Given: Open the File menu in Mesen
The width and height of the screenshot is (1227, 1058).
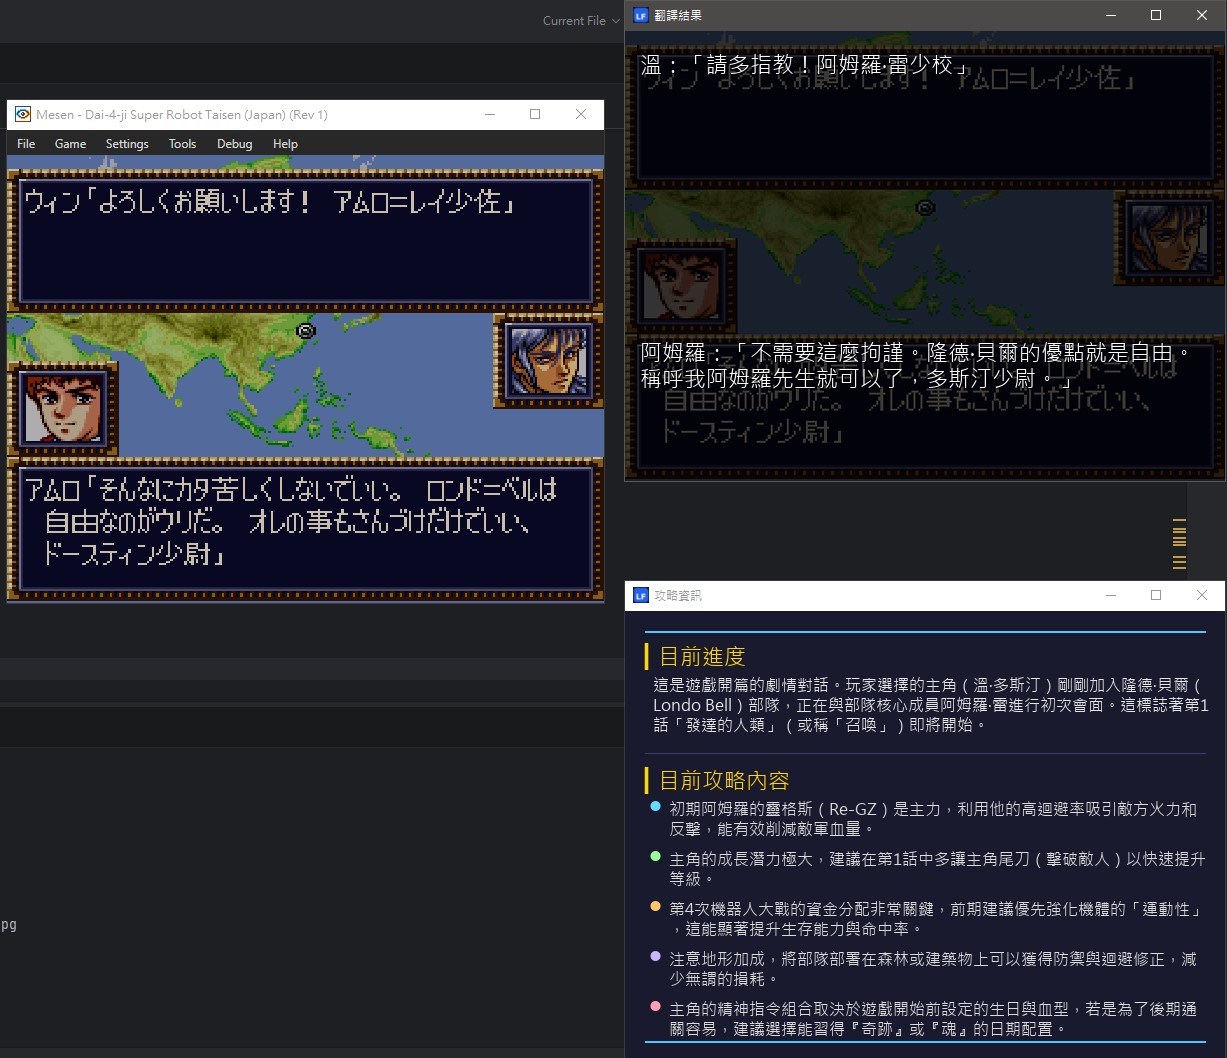Looking at the screenshot, I should click(26, 144).
